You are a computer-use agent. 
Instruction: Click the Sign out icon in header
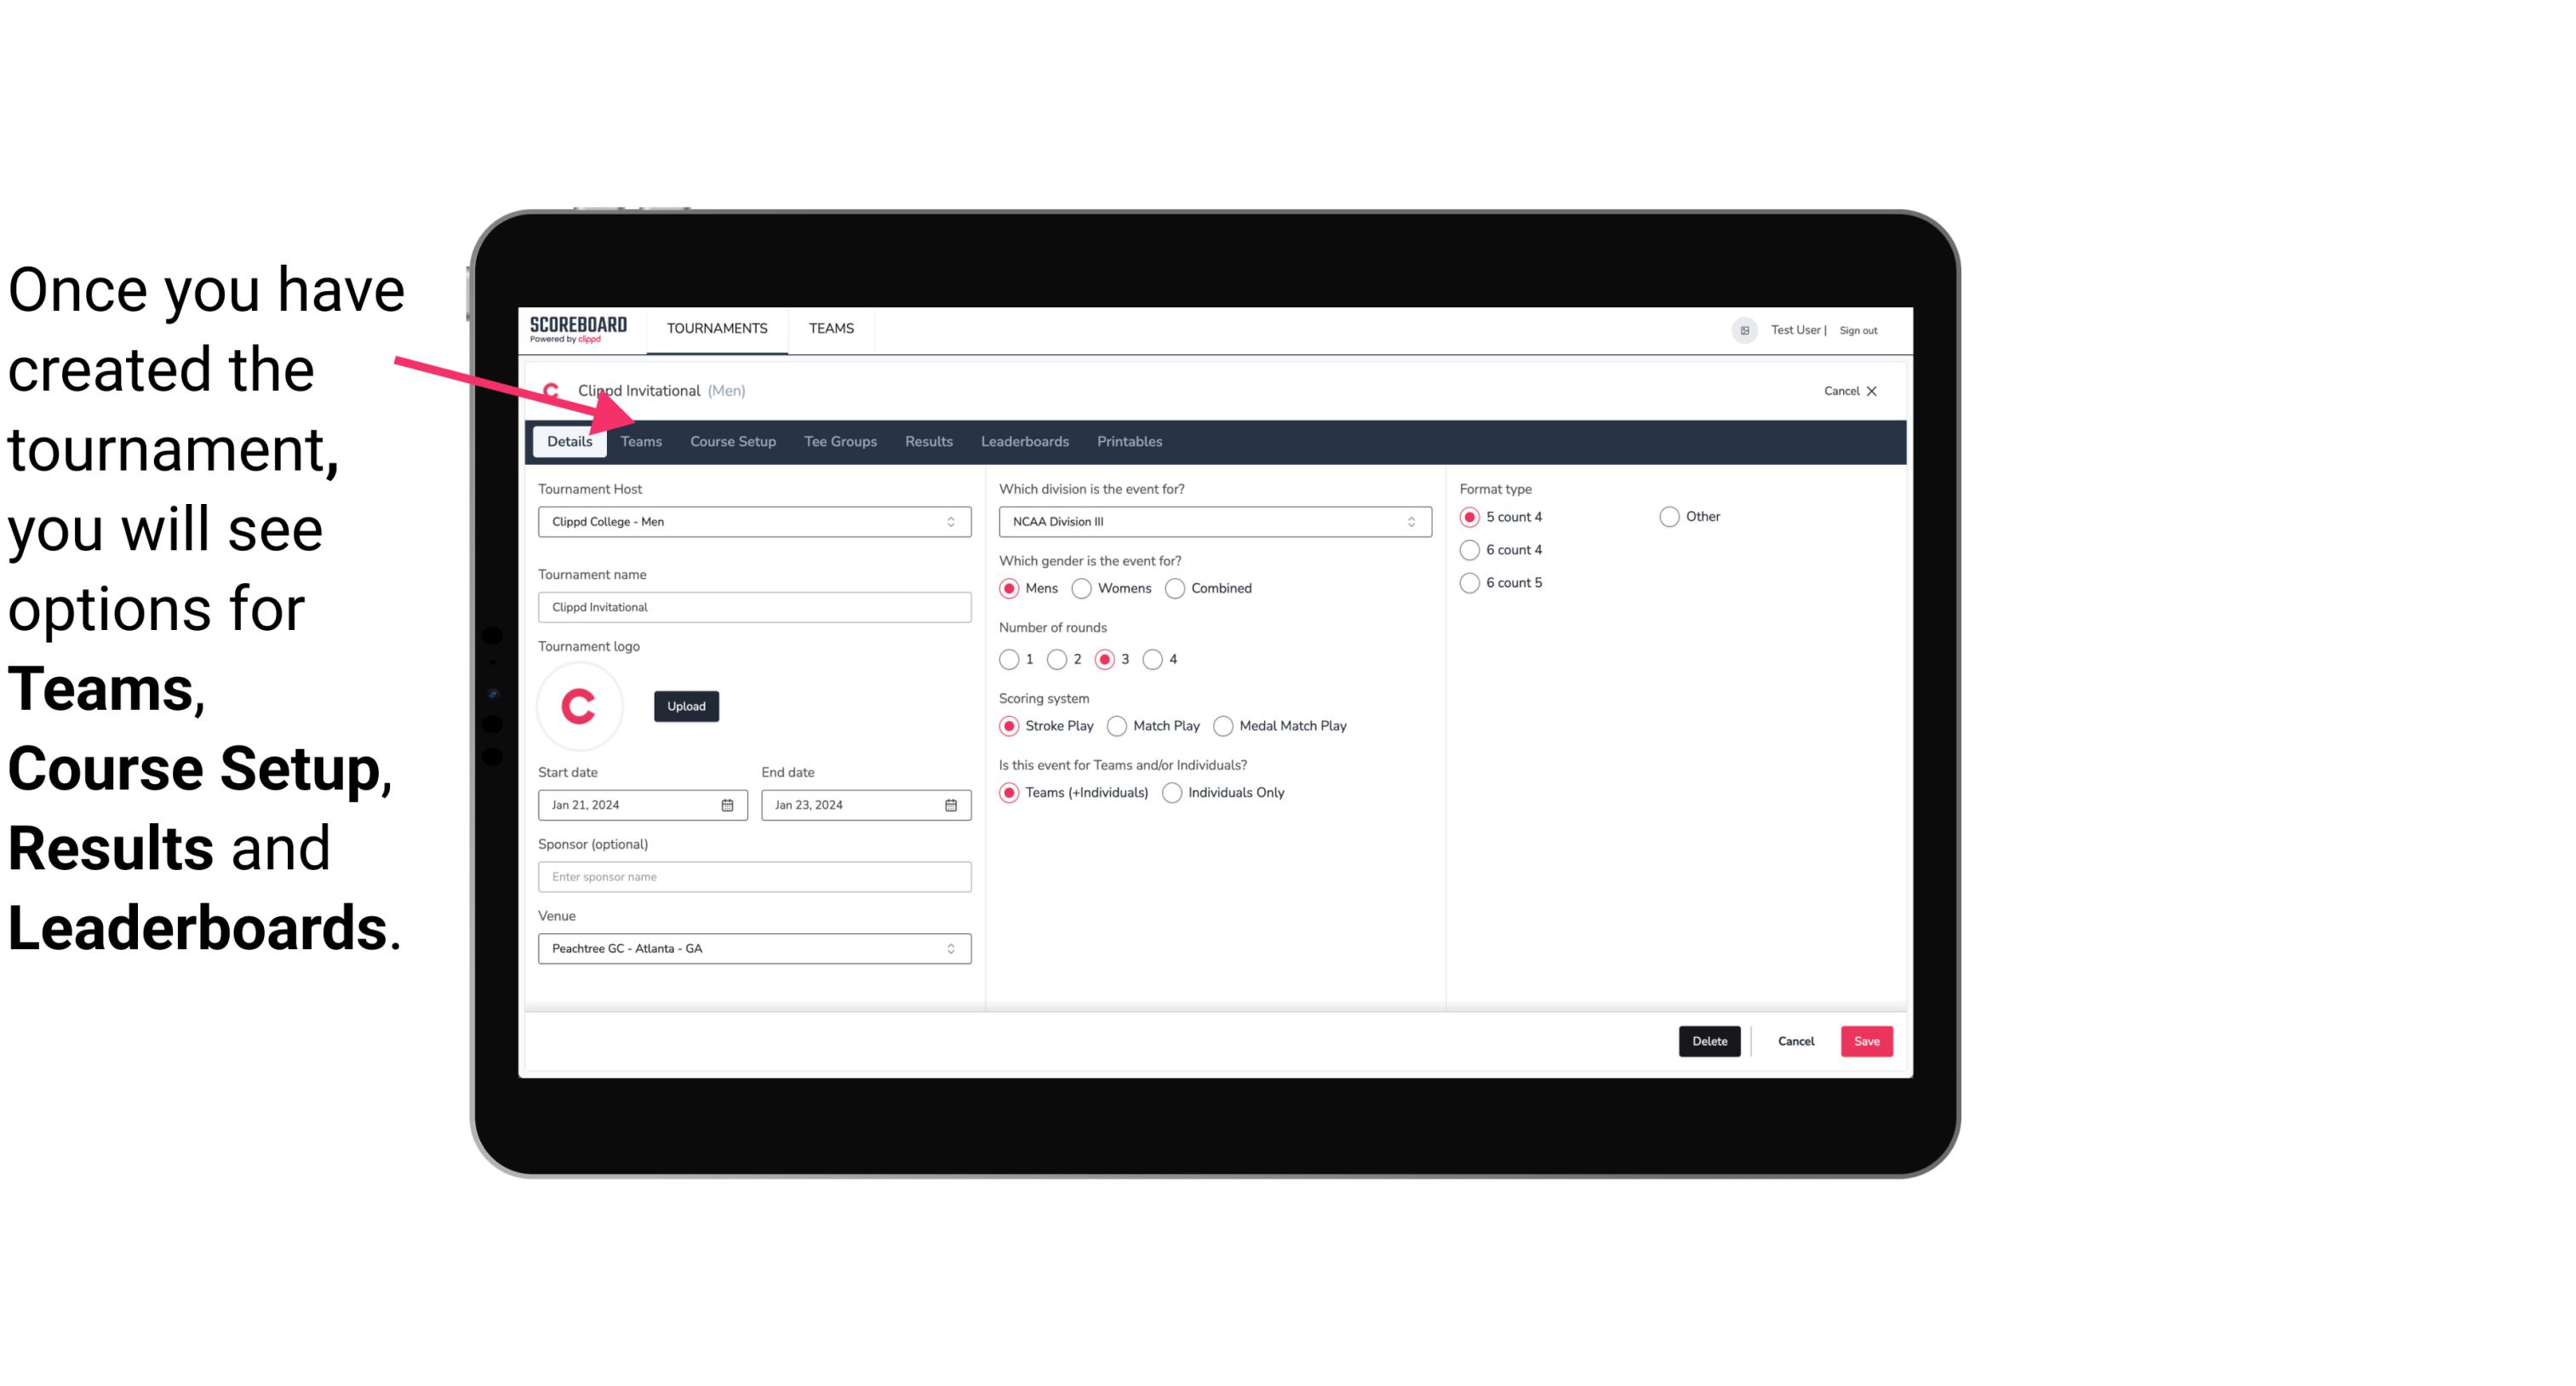tap(1859, 329)
